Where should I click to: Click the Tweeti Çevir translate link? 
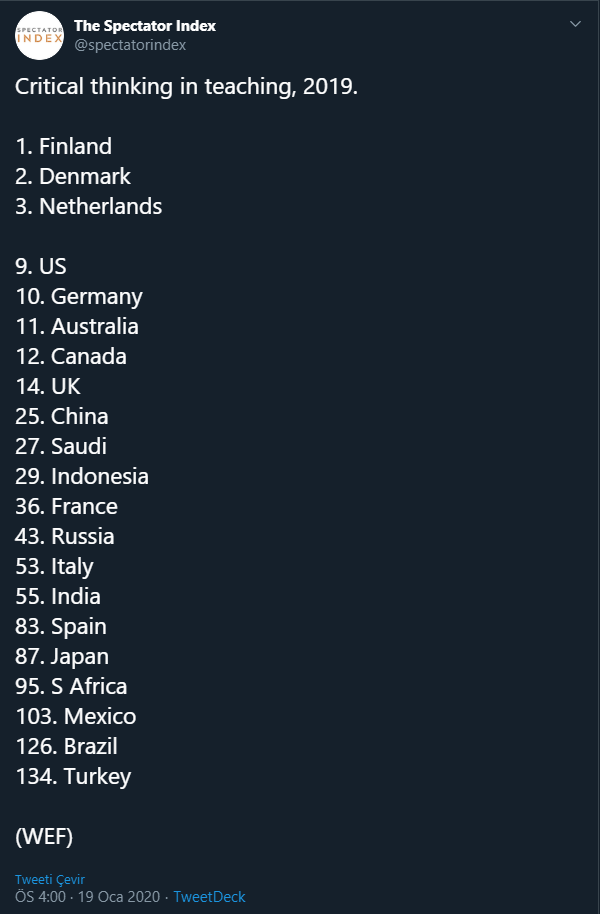tap(50, 879)
